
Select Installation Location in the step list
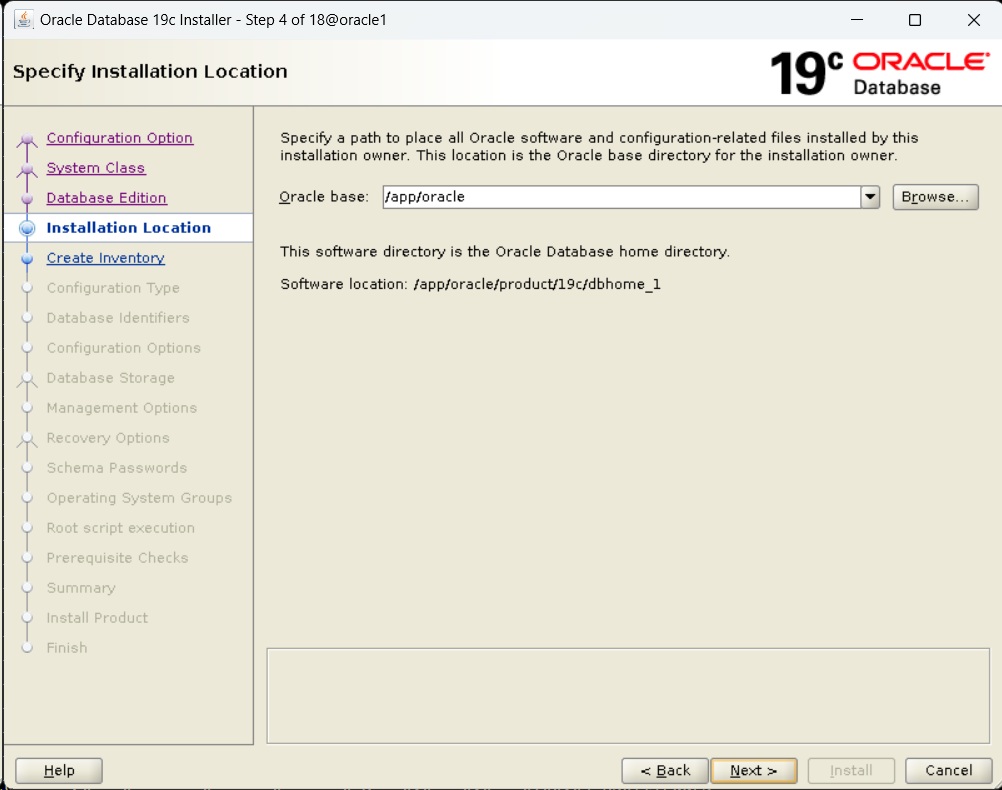click(128, 228)
